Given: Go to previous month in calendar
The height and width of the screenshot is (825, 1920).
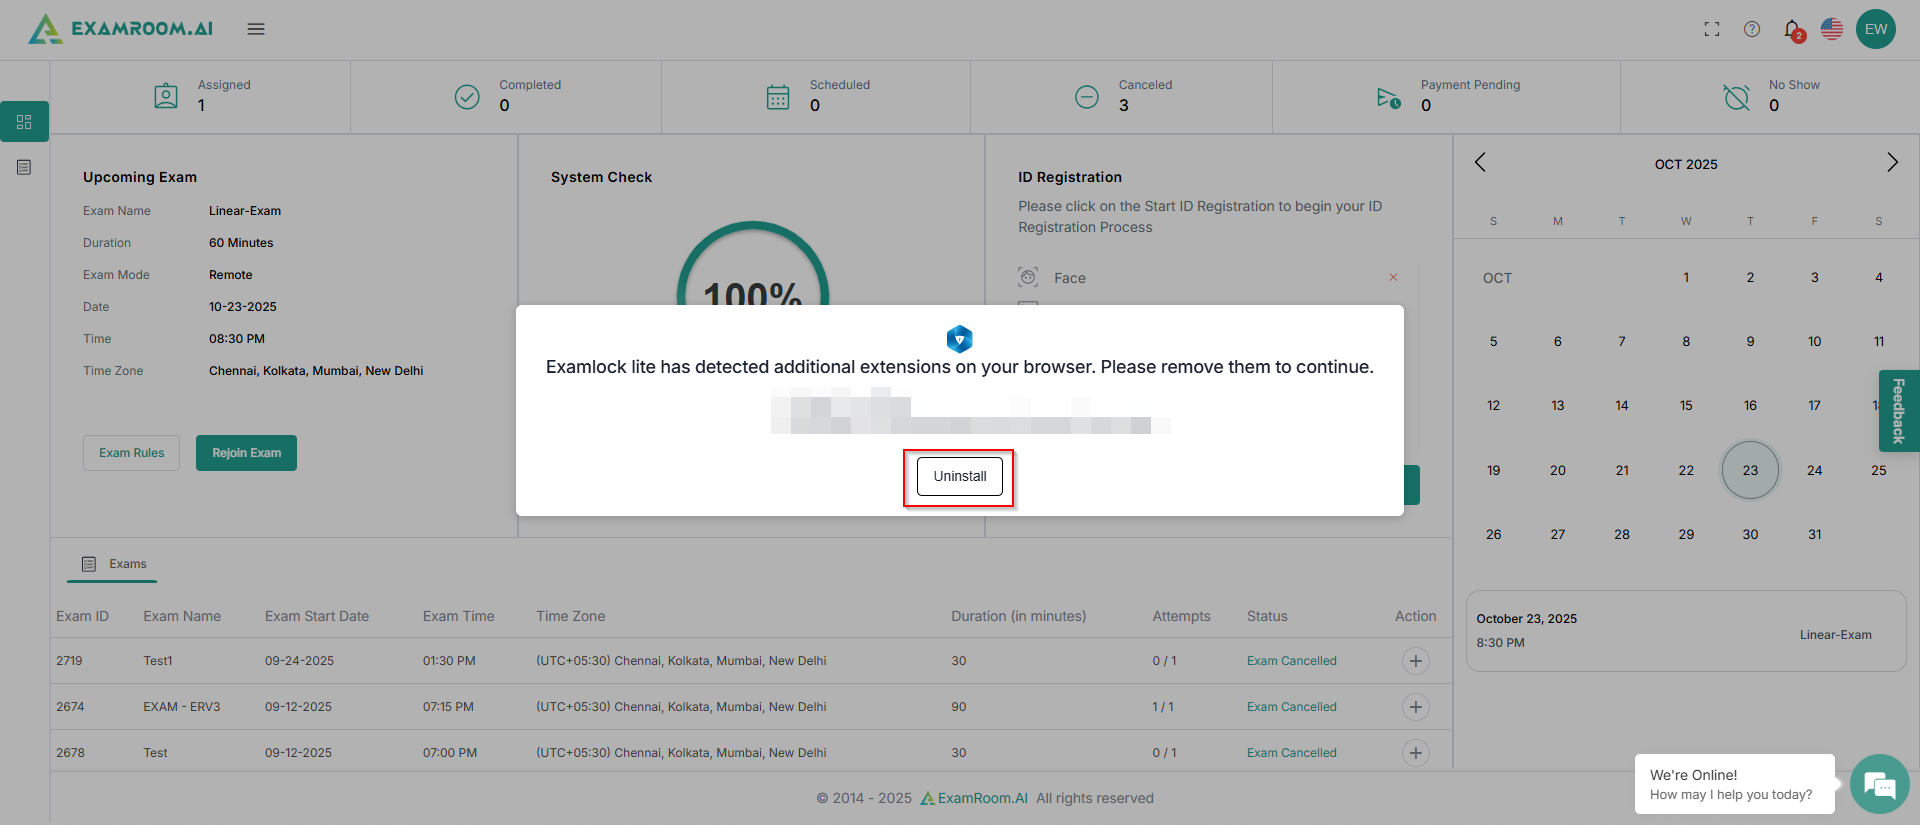Looking at the screenshot, I should pyautogui.click(x=1480, y=163).
